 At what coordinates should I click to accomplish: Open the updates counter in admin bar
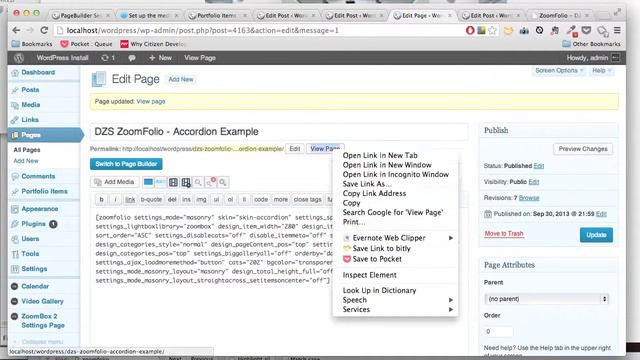pyautogui.click(x=108, y=58)
